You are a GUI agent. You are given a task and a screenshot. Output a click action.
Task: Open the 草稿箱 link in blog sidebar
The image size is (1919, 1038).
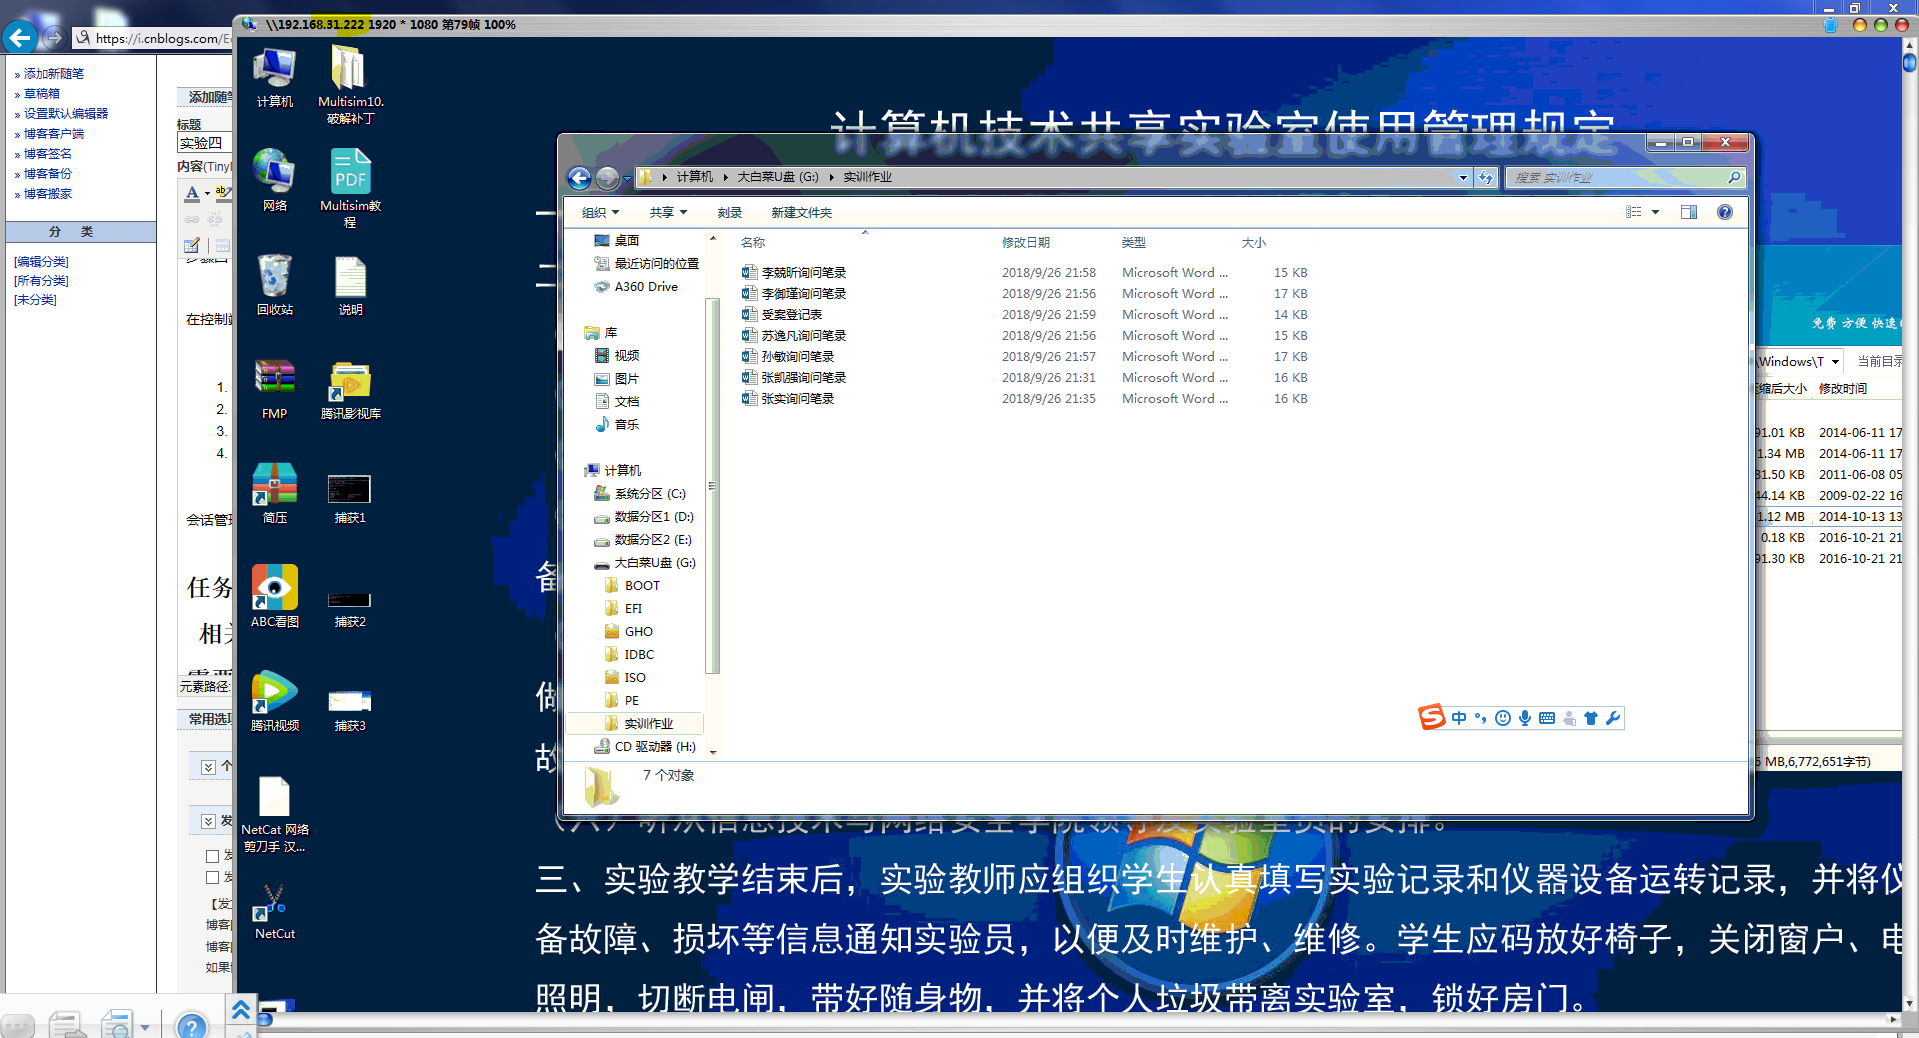point(42,93)
